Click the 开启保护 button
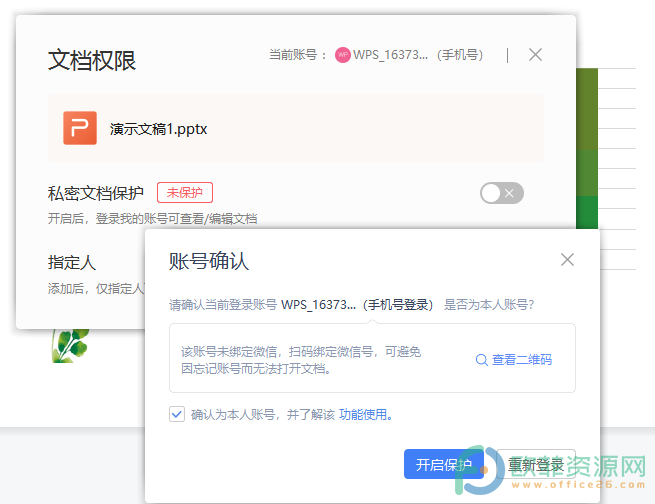 pos(444,464)
